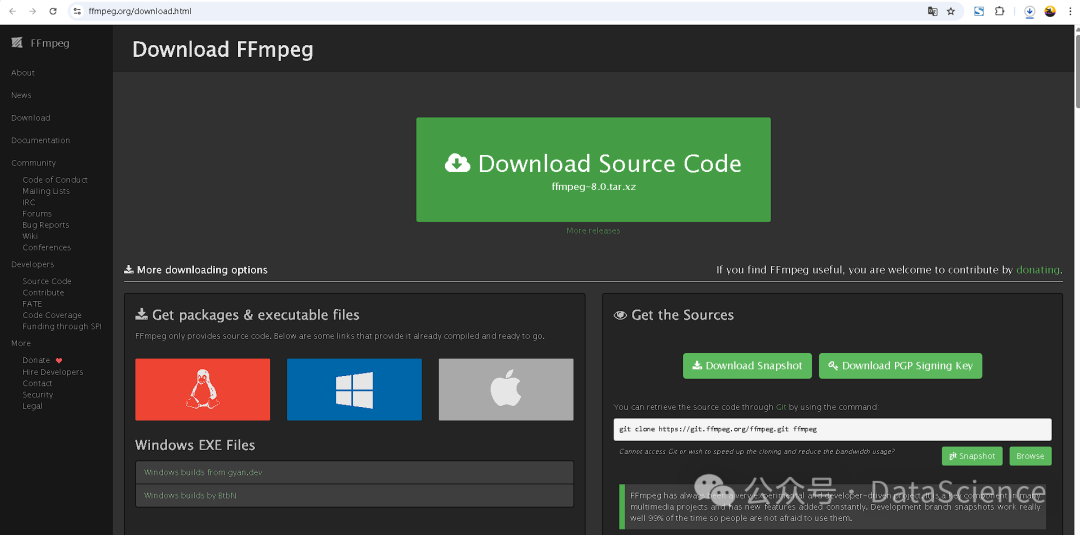Click the git clone command field
This screenshot has height=535, width=1080.
pyautogui.click(x=832, y=429)
